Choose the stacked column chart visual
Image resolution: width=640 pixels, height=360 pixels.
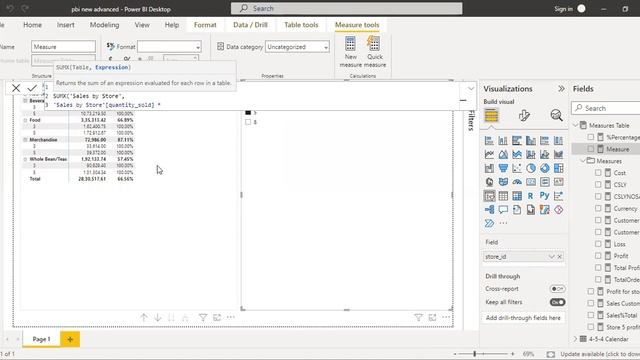(503, 141)
